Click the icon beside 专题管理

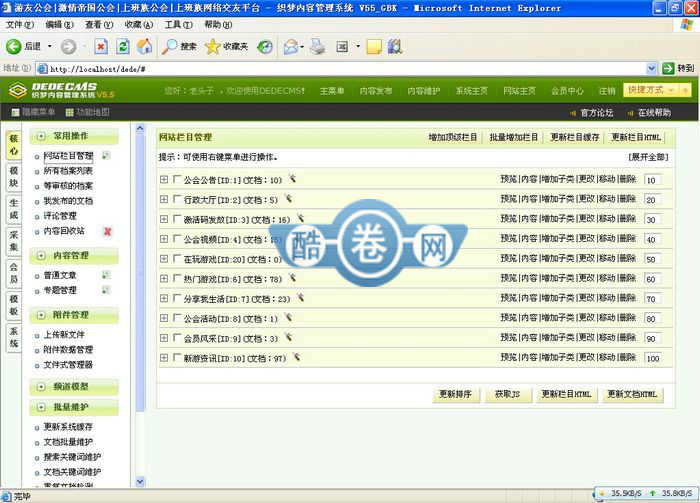106,290
